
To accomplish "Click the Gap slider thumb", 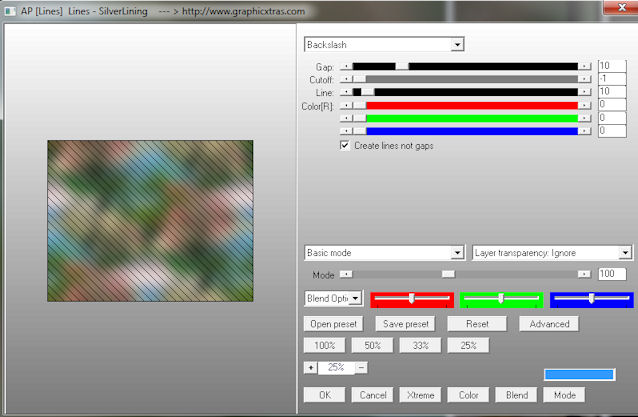I will [x=402, y=66].
